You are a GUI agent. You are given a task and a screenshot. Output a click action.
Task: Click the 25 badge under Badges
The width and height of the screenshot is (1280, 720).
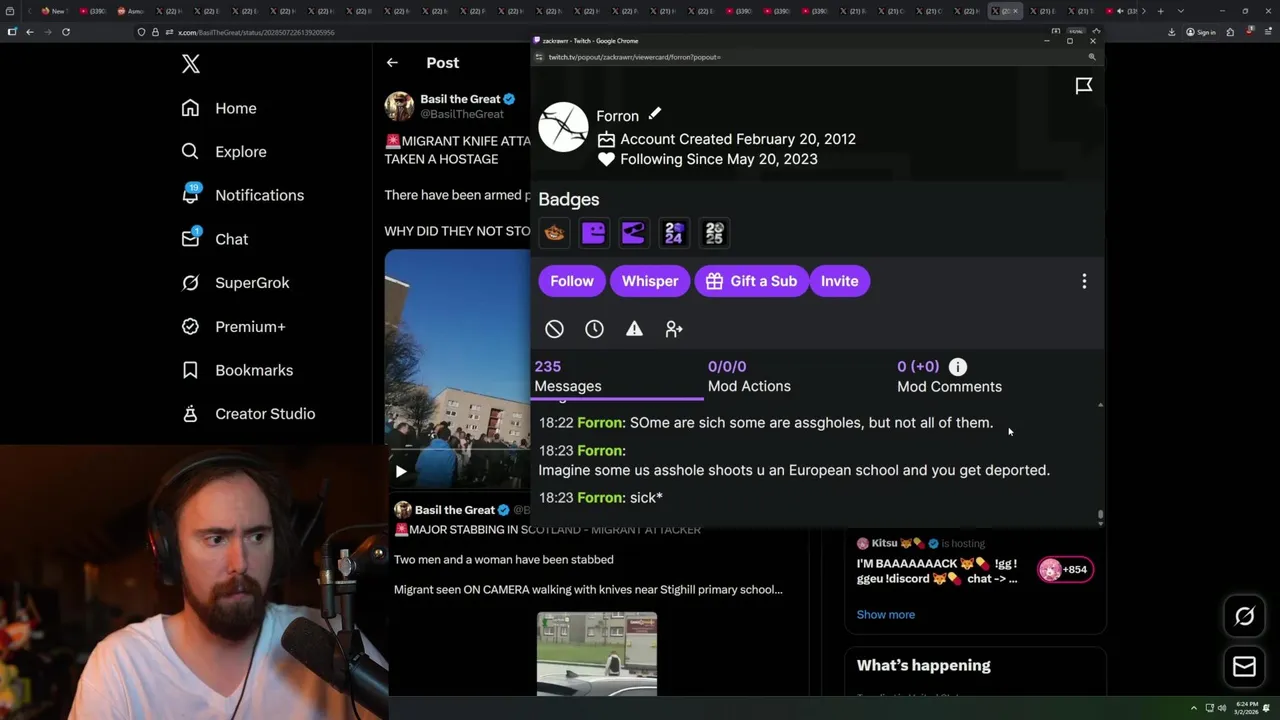point(714,233)
